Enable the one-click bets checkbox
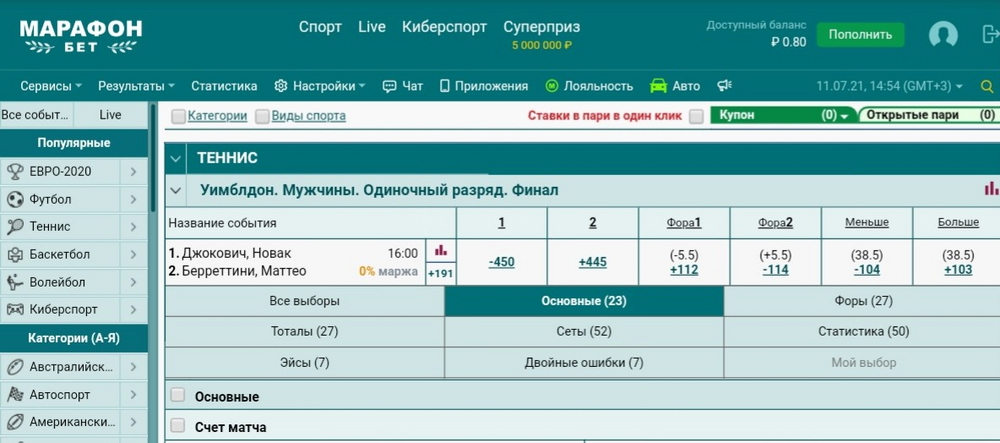This screenshot has width=1000, height=443. pyautogui.click(x=696, y=116)
